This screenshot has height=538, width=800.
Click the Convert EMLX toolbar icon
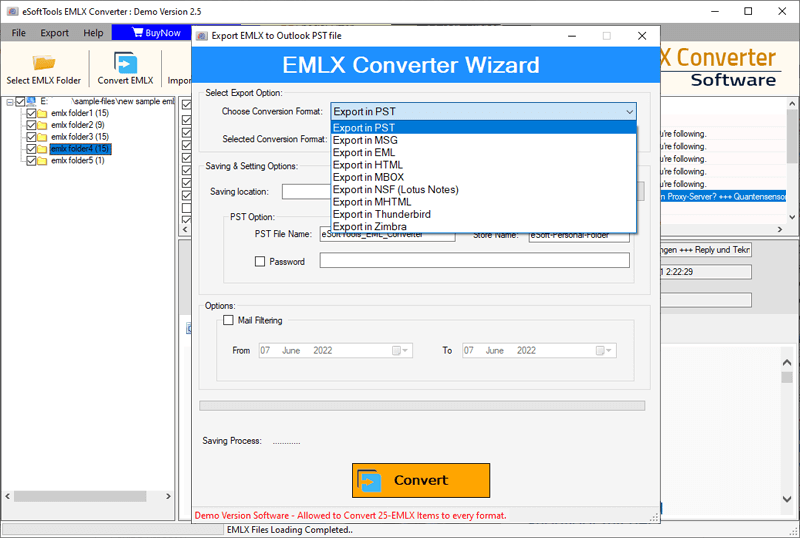[126, 62]
